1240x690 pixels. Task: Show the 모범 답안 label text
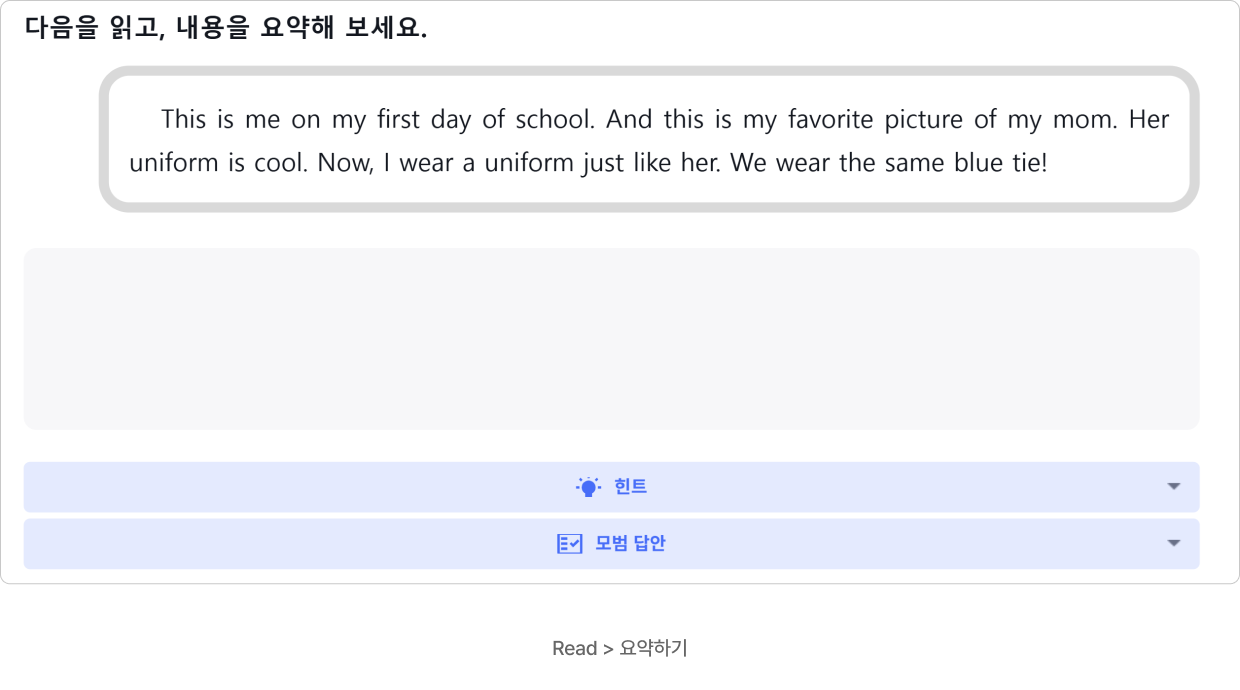pyautogui.click(x=630, y=544)
